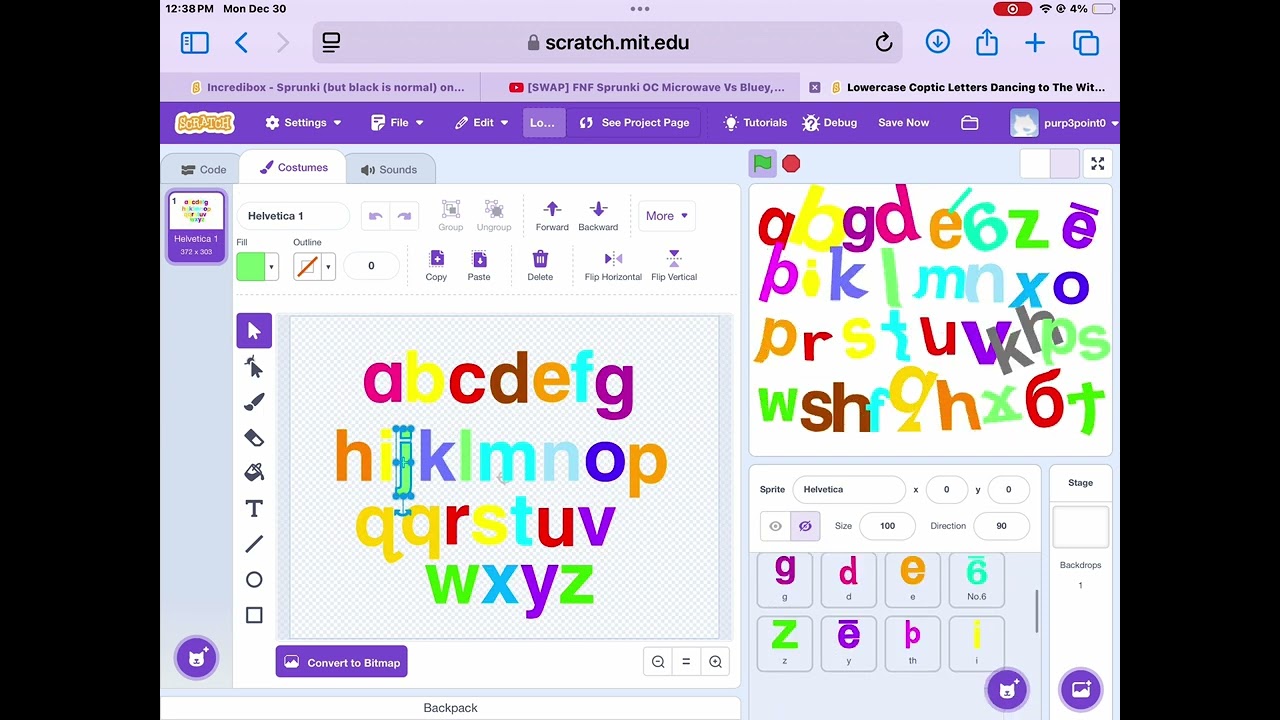Select the Brush tool

point(254,402)
